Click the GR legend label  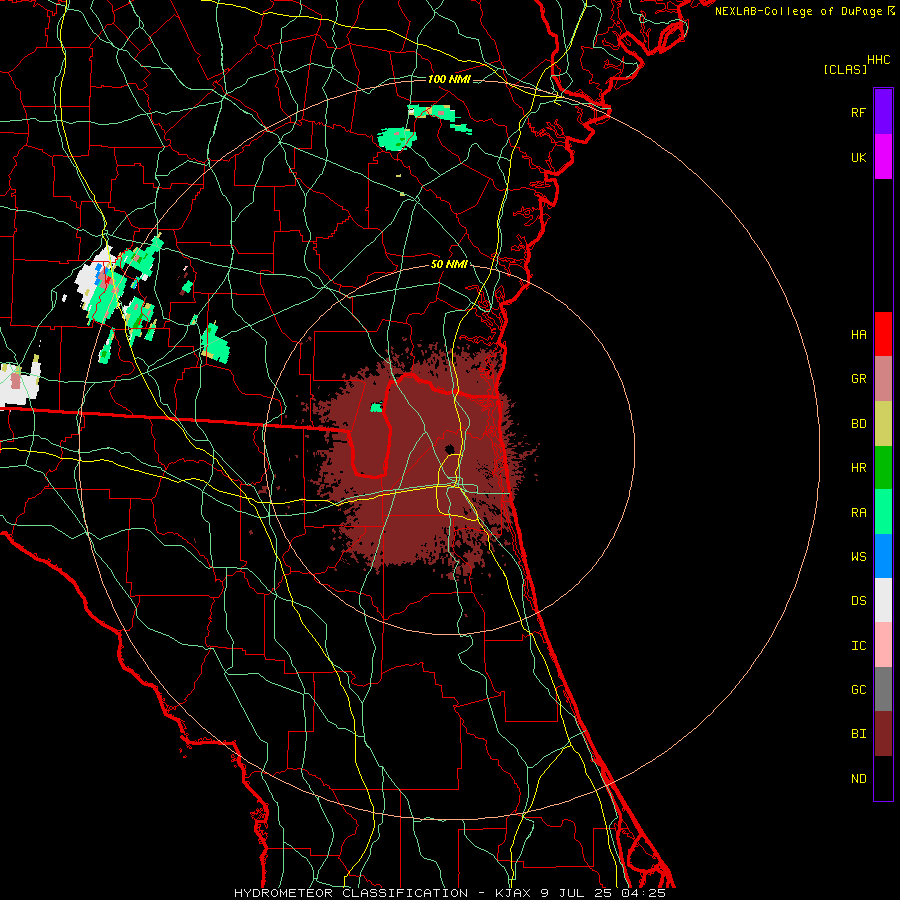click(x=858, y=379)
